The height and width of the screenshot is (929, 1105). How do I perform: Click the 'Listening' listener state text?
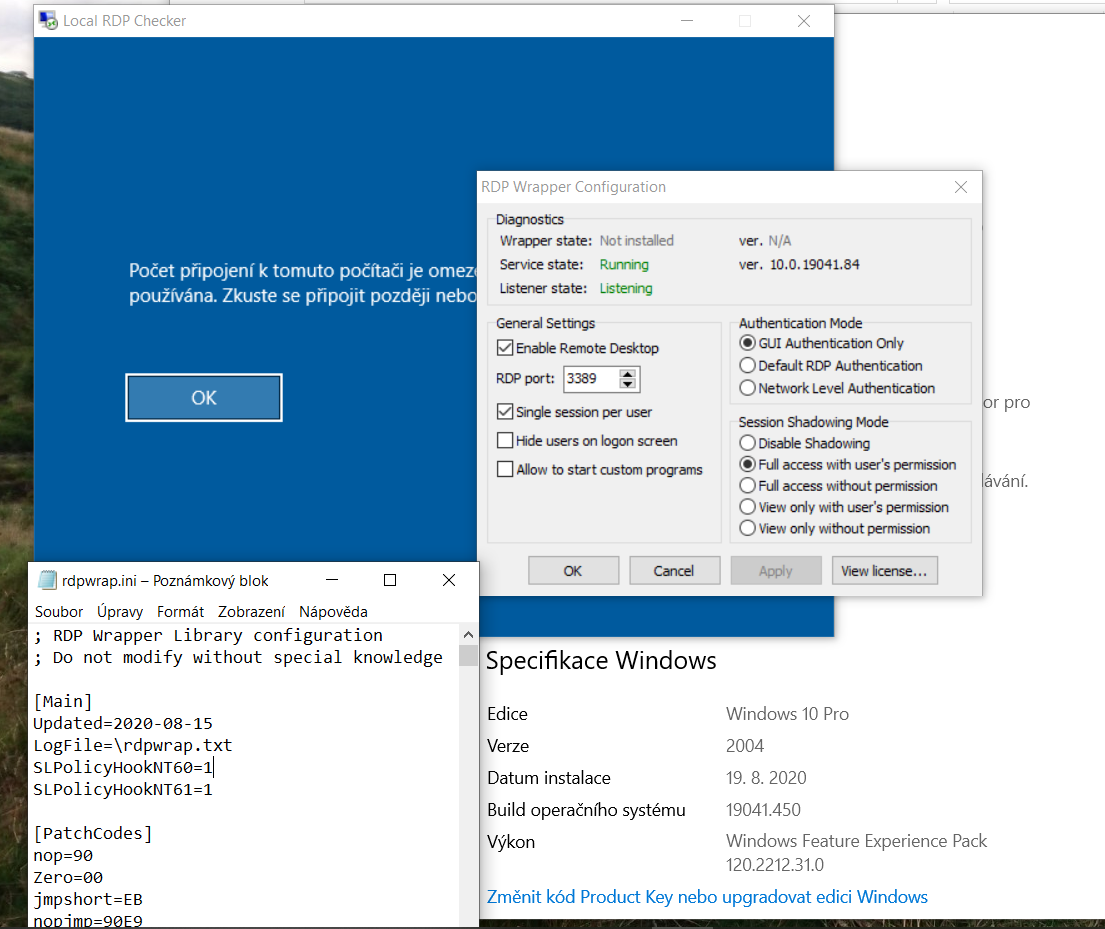coord(626,288)
